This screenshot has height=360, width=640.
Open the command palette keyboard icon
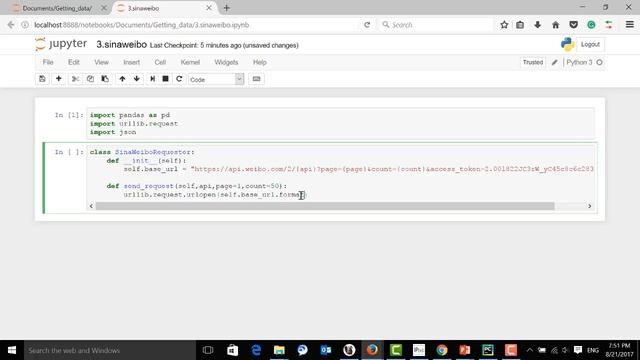(x=256, y=79)
